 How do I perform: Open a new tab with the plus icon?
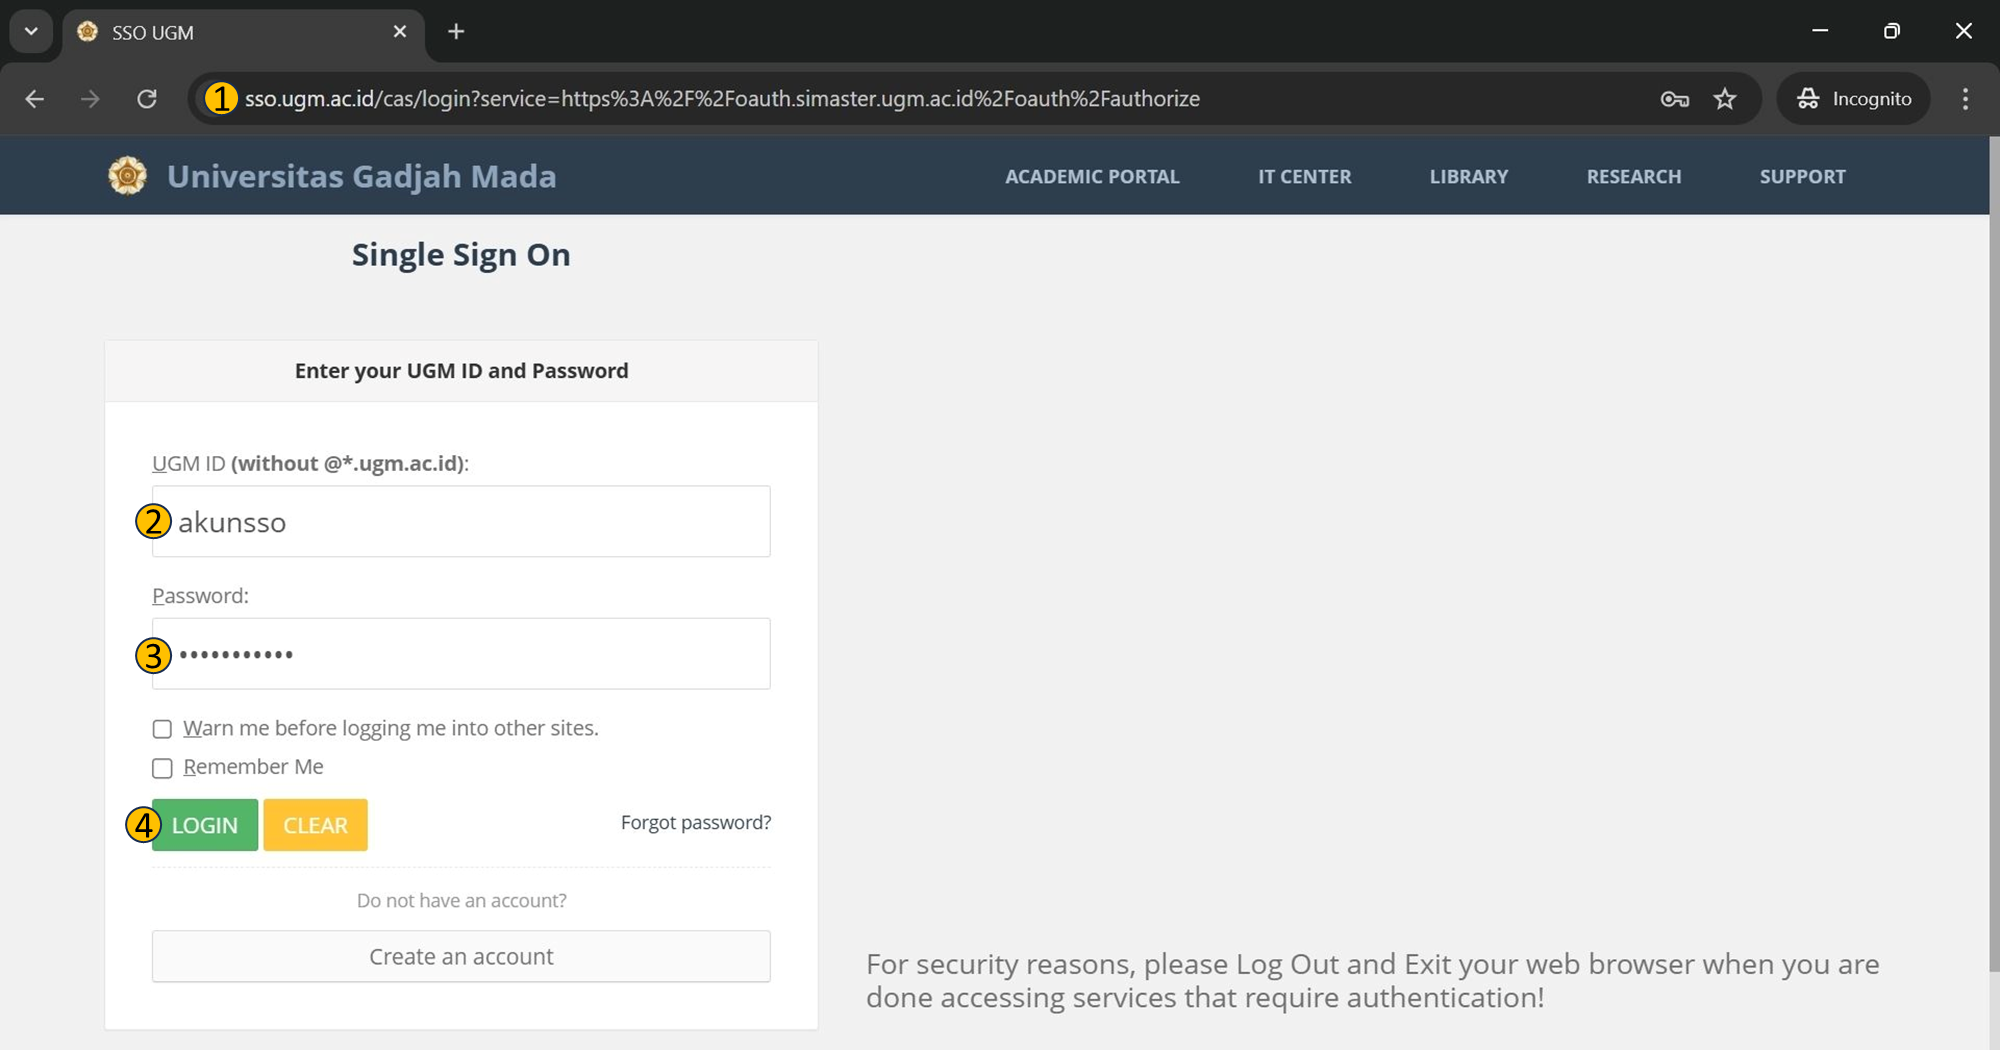(x=456, y=32)
